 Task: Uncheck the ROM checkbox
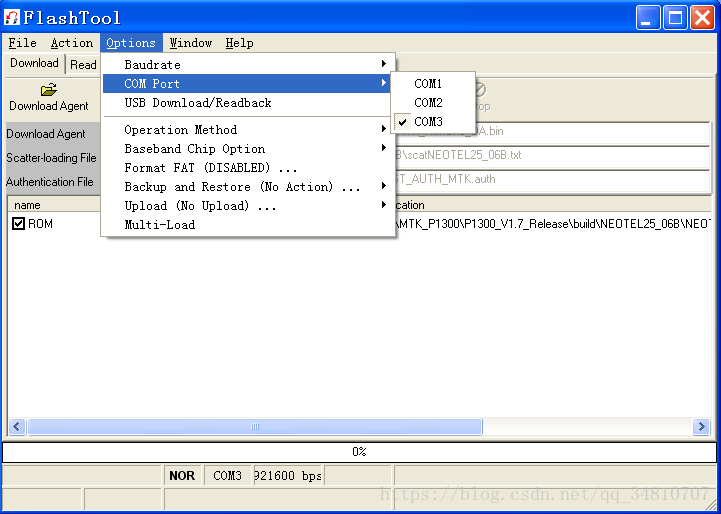pos(18,224)
